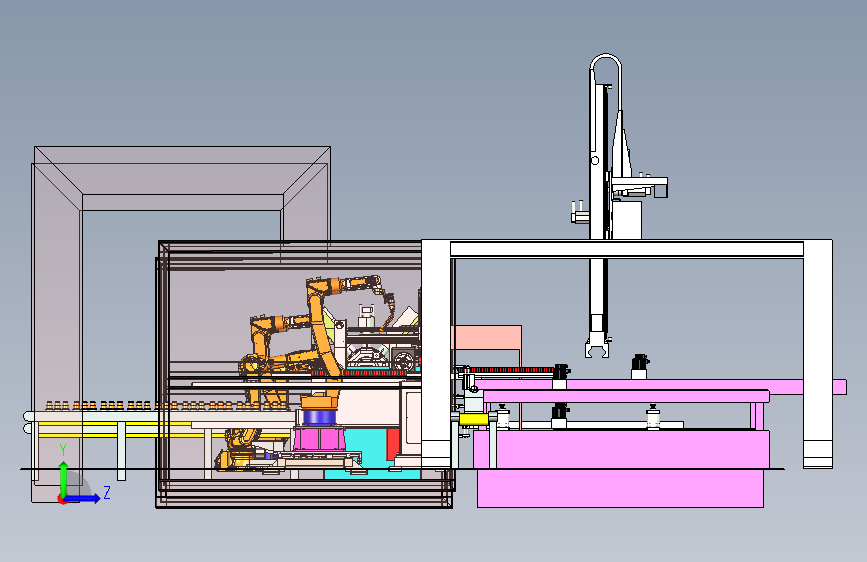Select the large pink base block at bottom

pos(620,488)
